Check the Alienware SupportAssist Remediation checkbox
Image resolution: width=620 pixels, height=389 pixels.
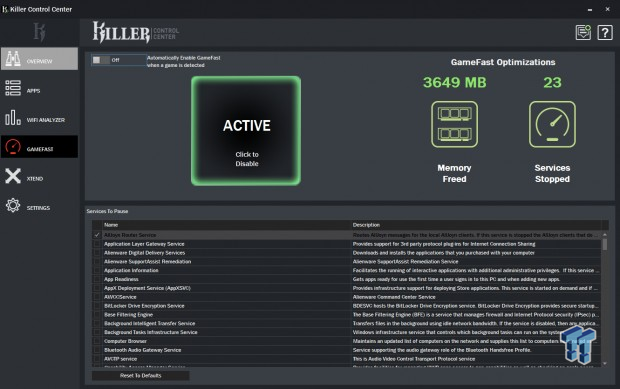(x=97, y=261)
